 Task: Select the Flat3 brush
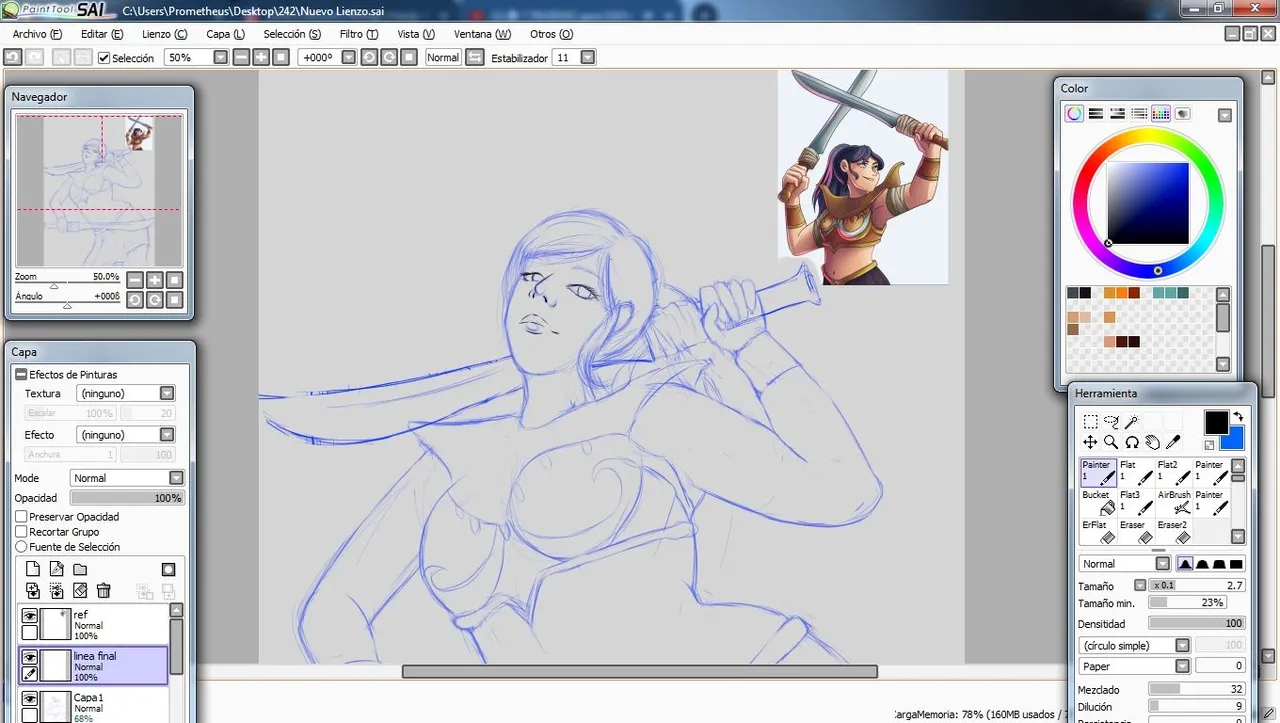click(1136, 502)
